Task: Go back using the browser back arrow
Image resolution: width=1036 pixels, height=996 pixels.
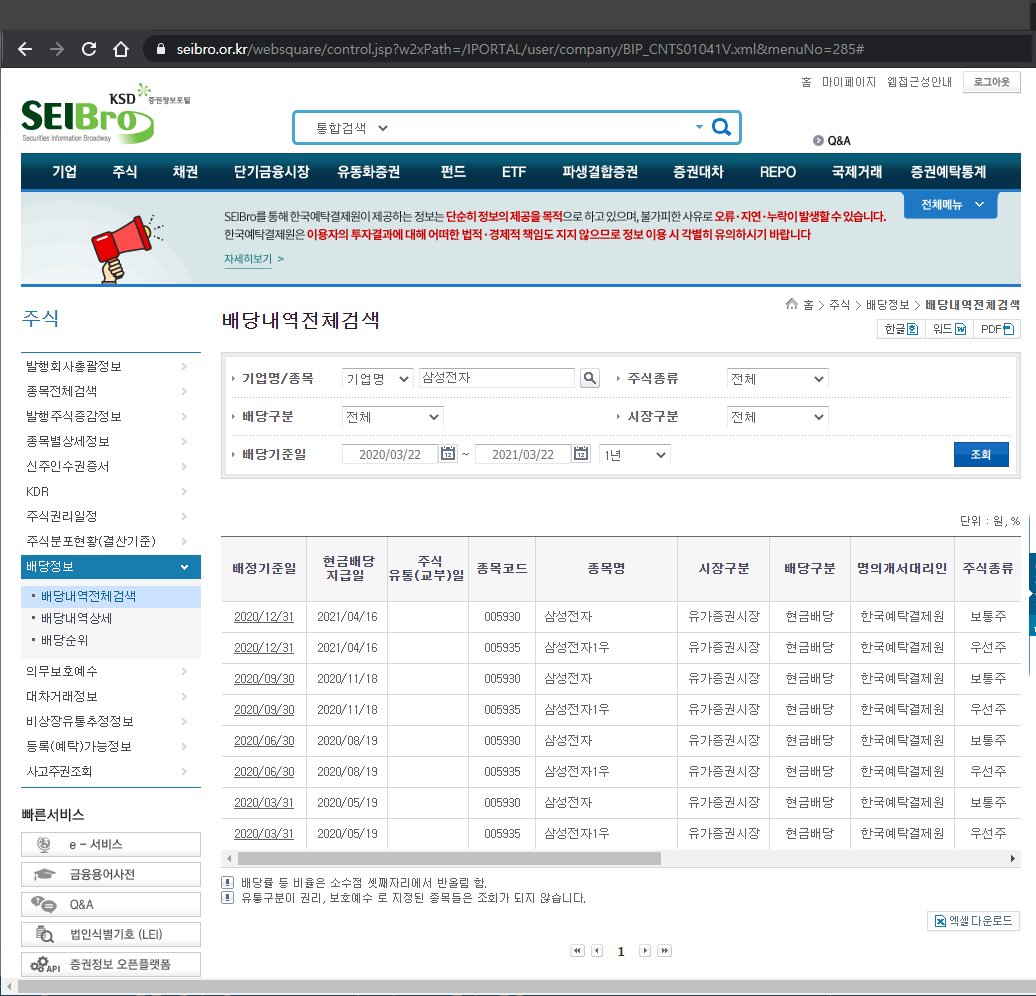Action: pyautogui.click(x=25, y=49)
